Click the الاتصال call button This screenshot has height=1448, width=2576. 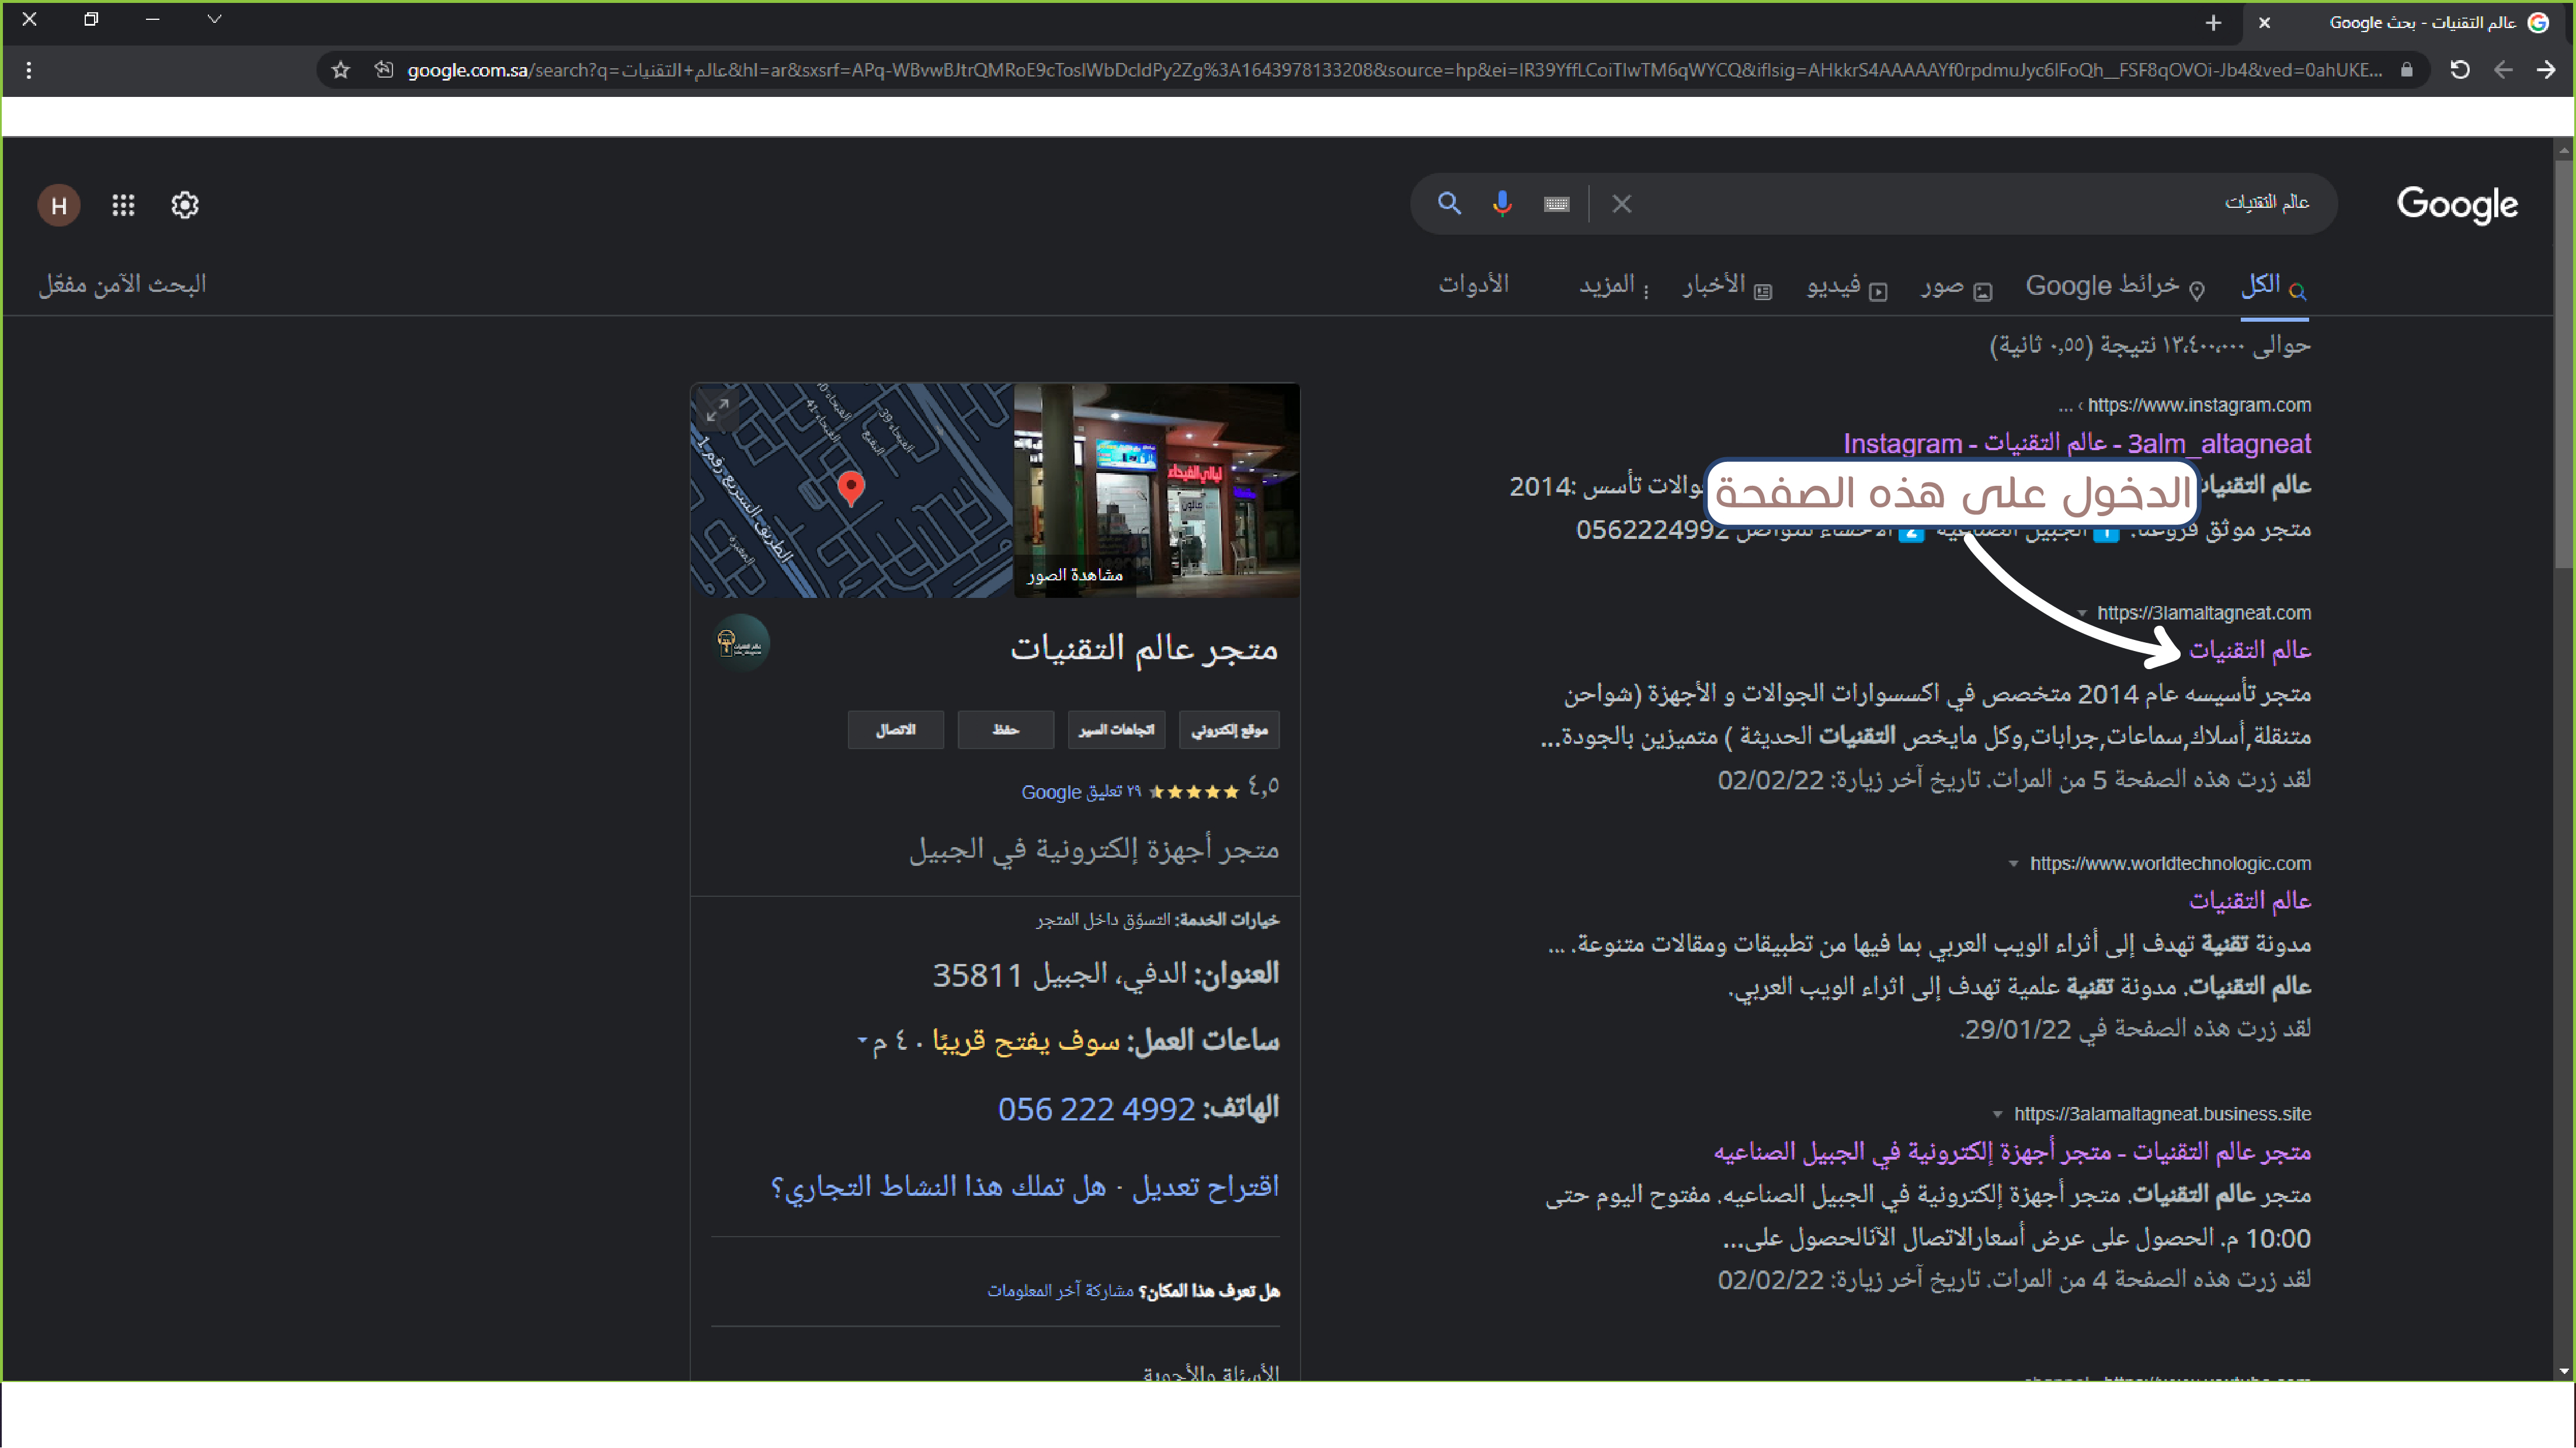(895, 730)
